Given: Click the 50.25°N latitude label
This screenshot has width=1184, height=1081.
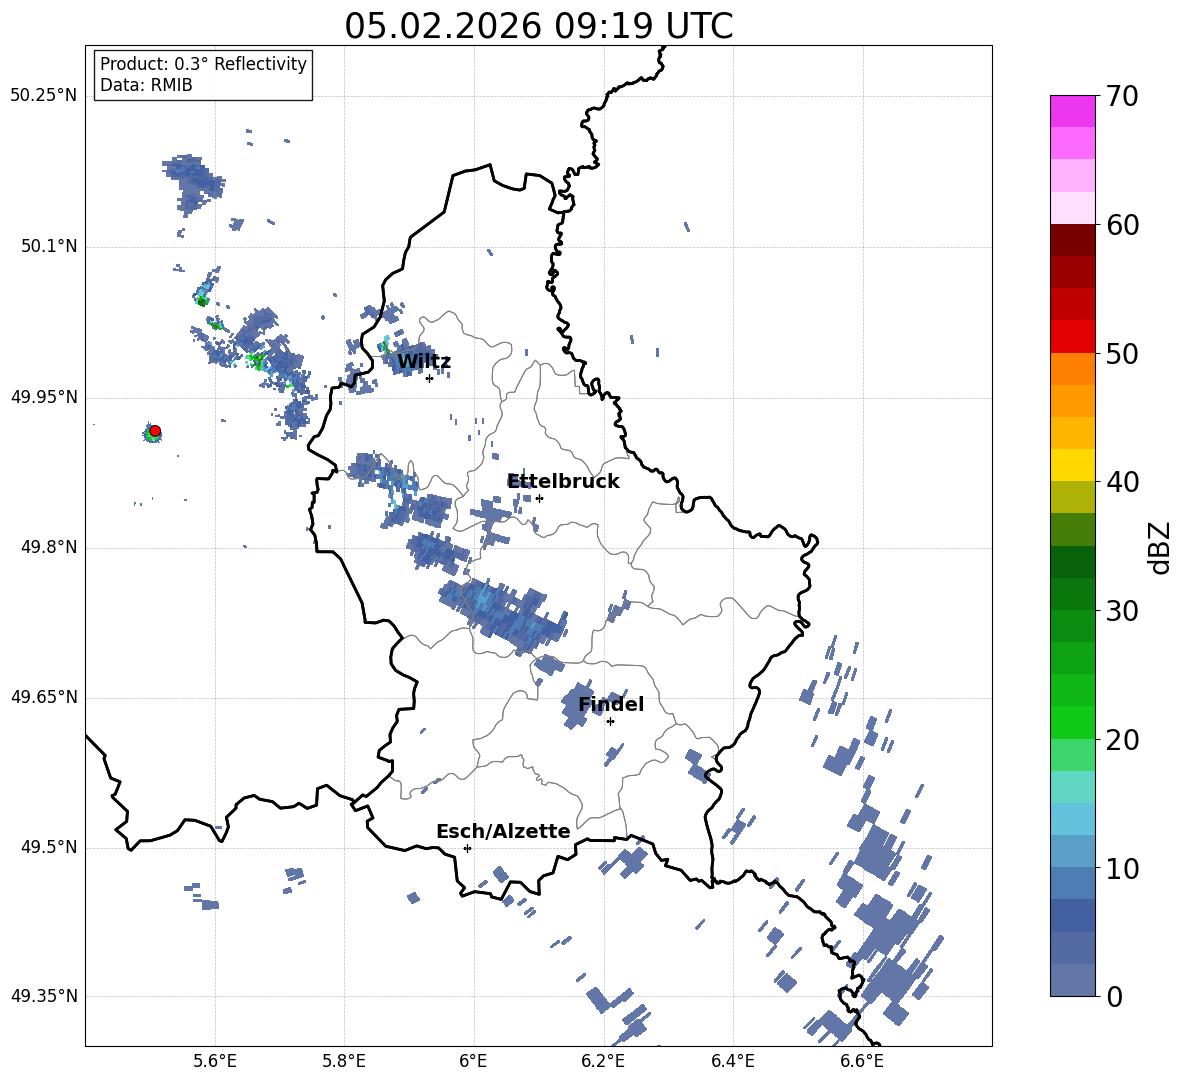Looking at the screenshot, I should (44, 96).
